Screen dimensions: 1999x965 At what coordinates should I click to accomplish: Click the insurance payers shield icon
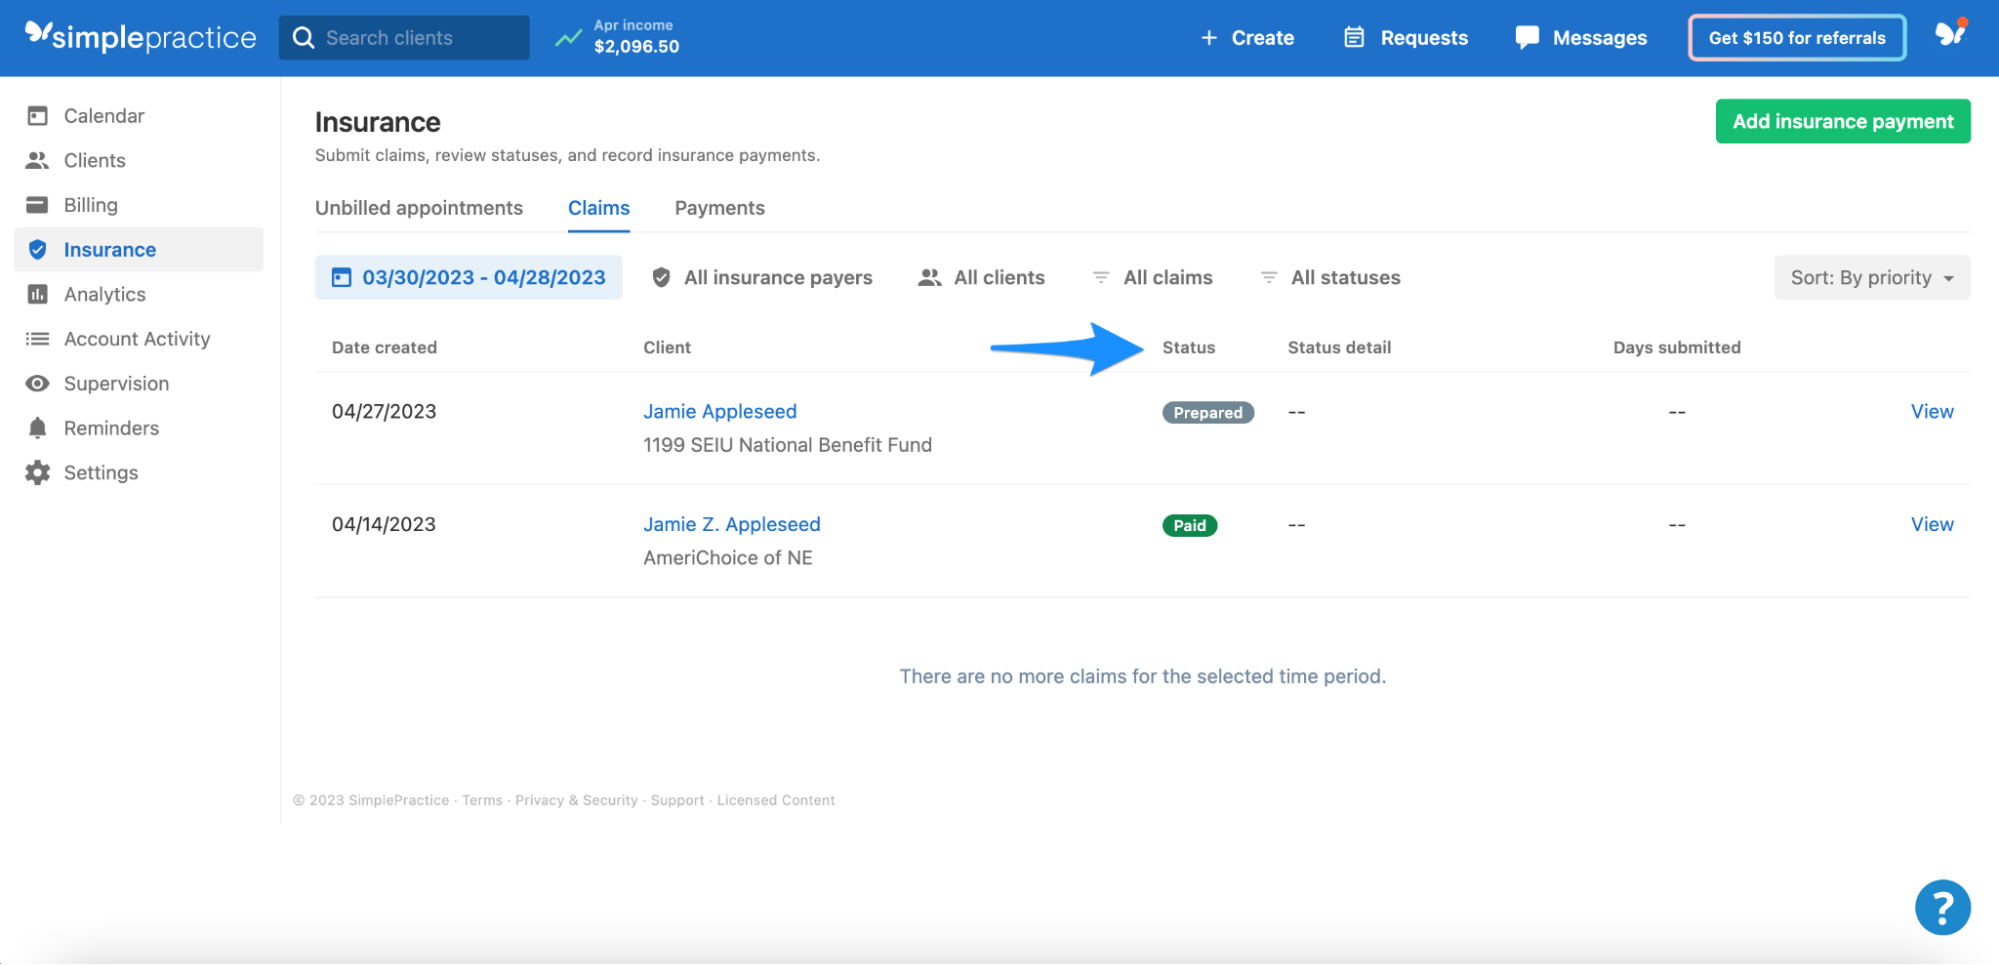[x=661, y=278]
